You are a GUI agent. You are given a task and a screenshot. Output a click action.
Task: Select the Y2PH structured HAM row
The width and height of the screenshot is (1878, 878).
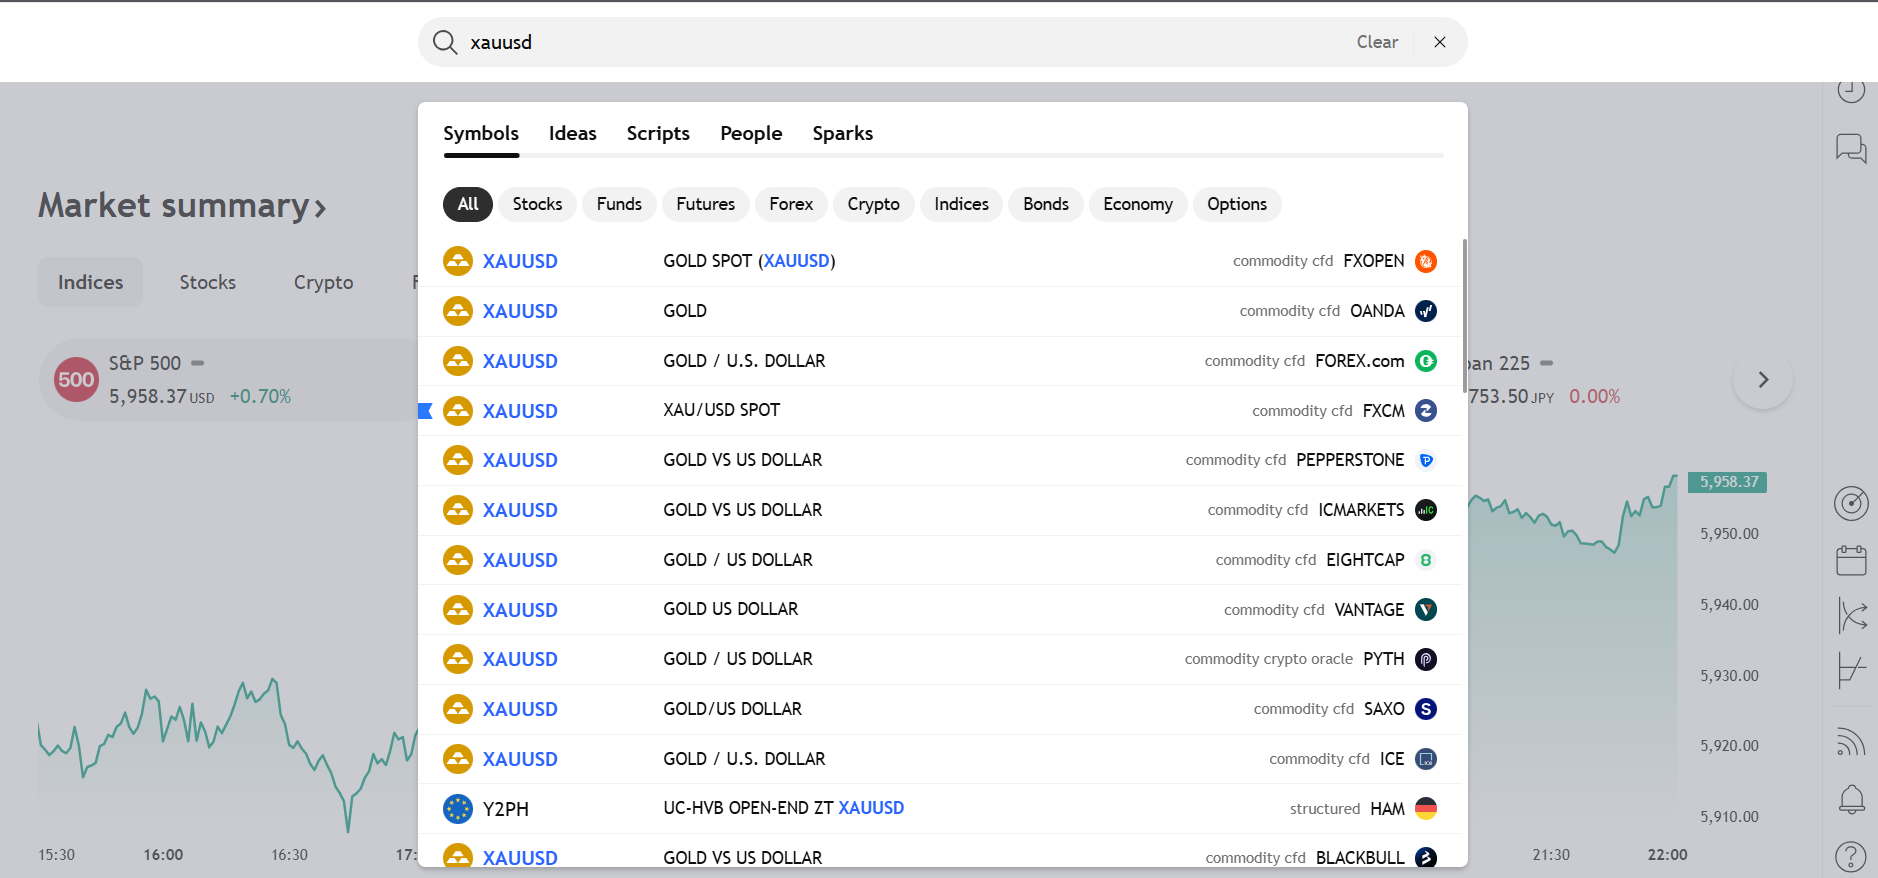940,808
